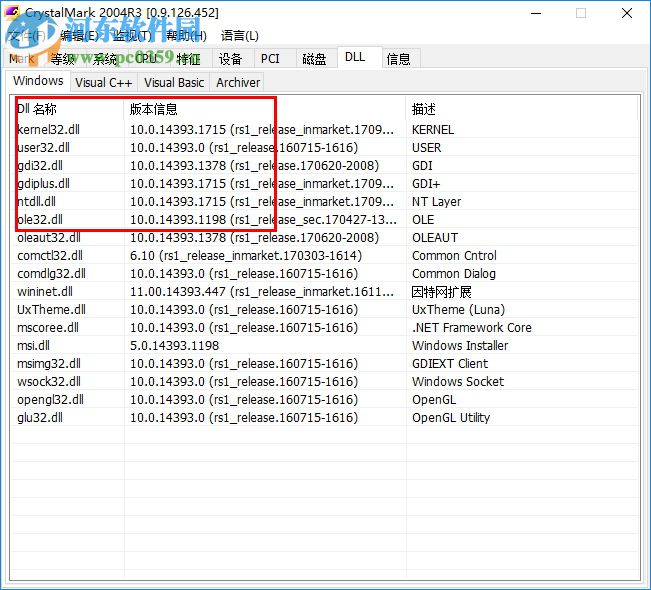Click the 11.00.14393.447 version of wininet.dll
This screenshot has width=651, height=590.
click(x=262, y=291)
